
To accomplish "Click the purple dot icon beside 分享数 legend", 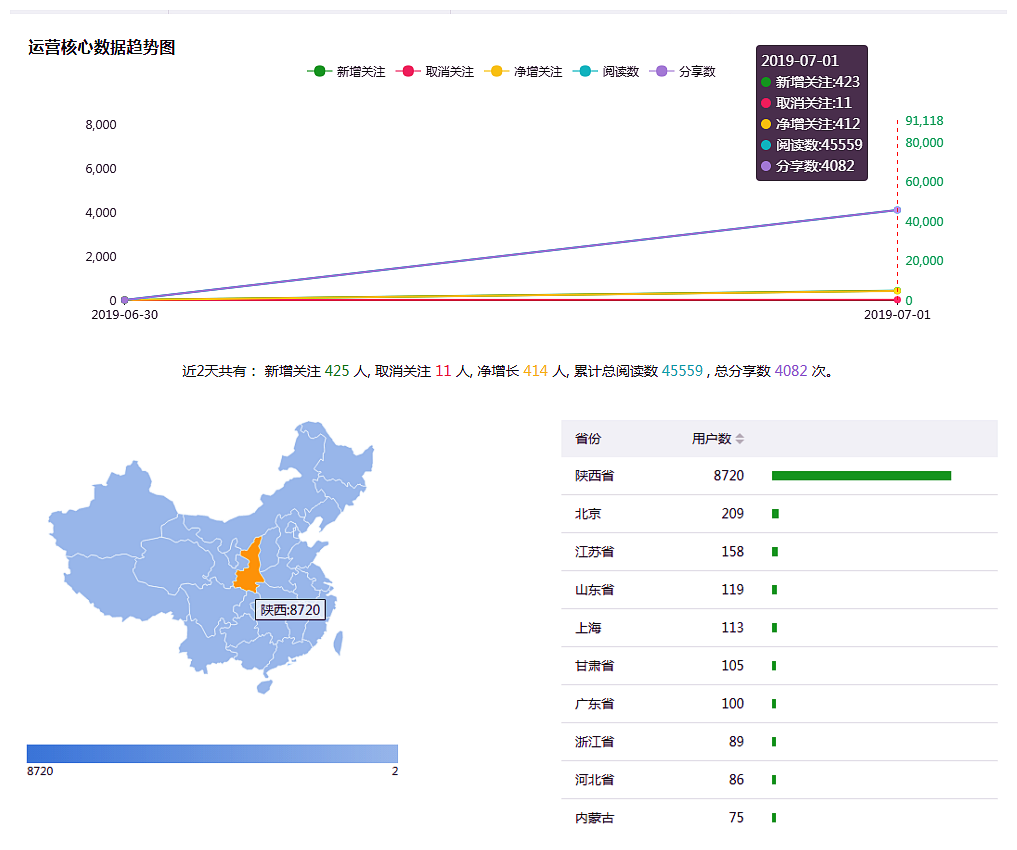I will click(660, 71).
